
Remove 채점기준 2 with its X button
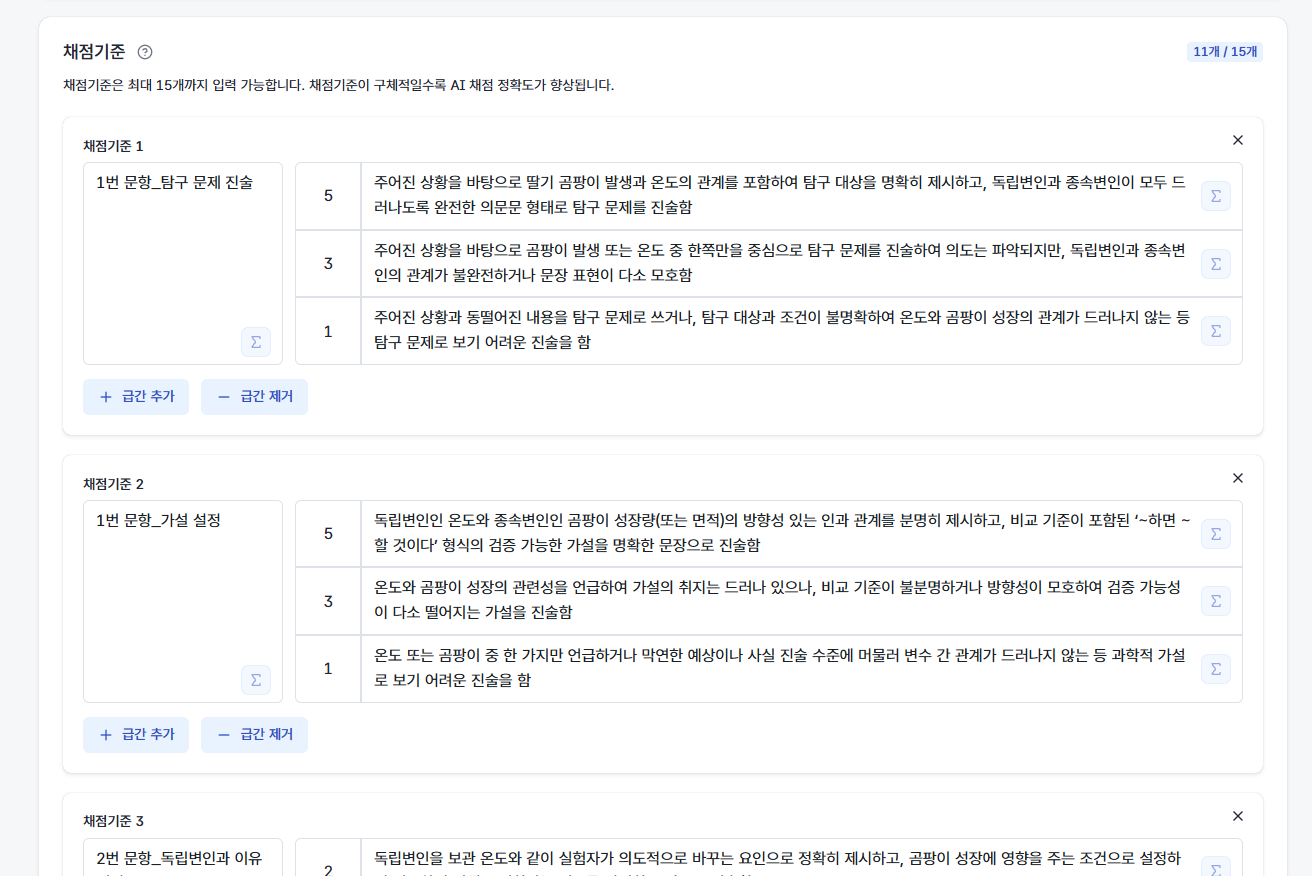pos(1238,478)
